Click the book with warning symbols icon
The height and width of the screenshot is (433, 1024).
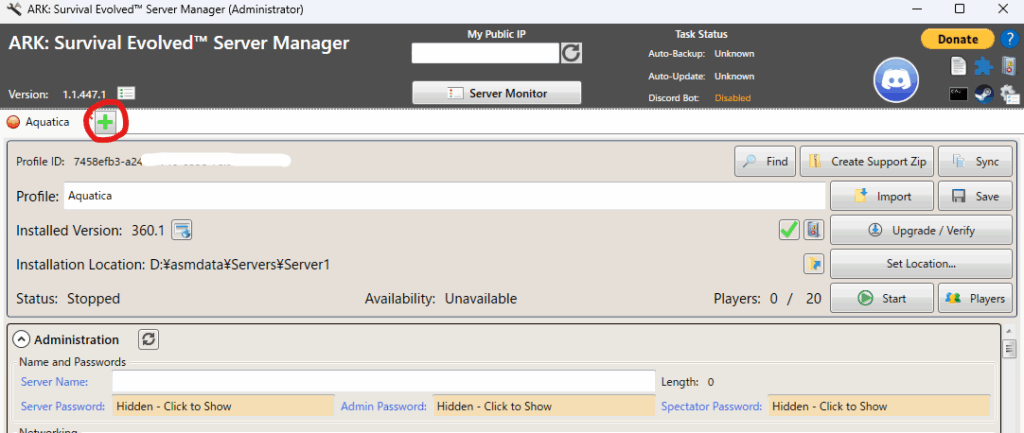click(x=1008, y=66)
